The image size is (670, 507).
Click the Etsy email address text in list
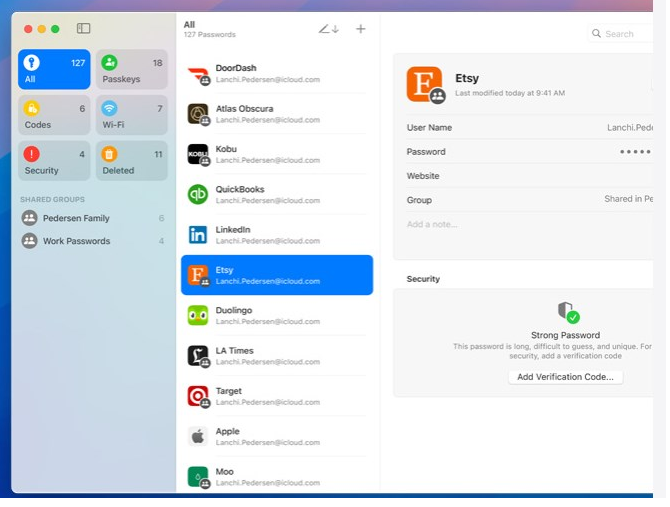coord(267,281)
